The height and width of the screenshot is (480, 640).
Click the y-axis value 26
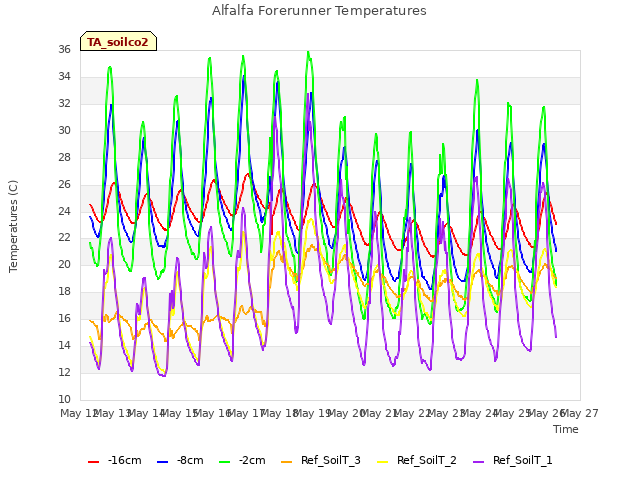pyautogui.click(x=64, y=184)
